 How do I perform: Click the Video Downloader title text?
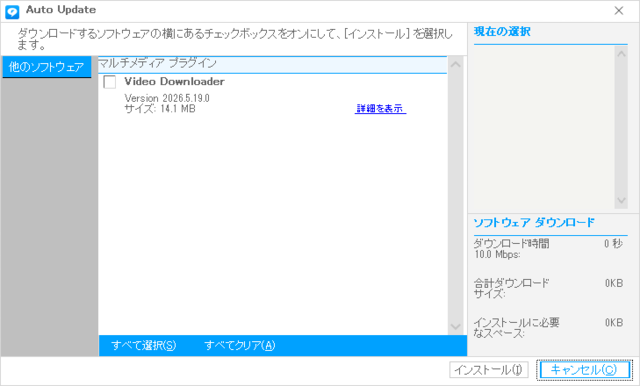pyautogui.click(x=174, y=82)
